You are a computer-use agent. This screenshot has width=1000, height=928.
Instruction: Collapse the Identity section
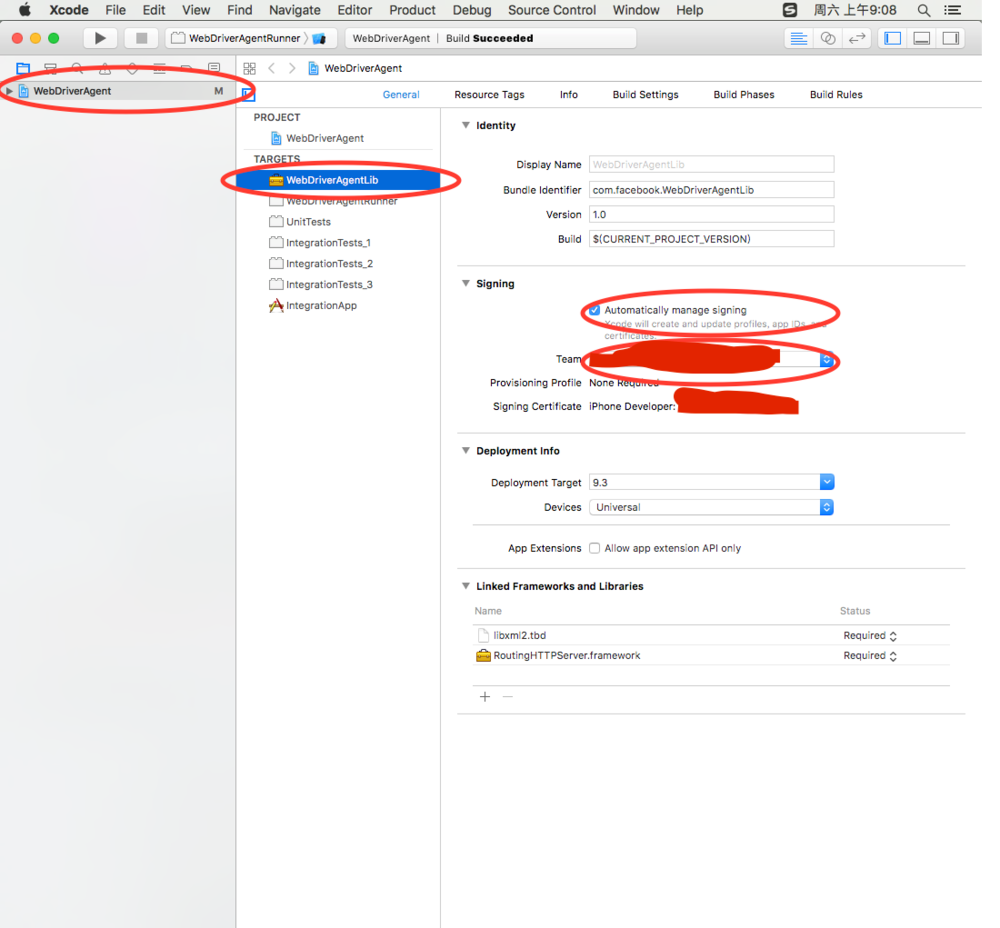click(466, 126)
